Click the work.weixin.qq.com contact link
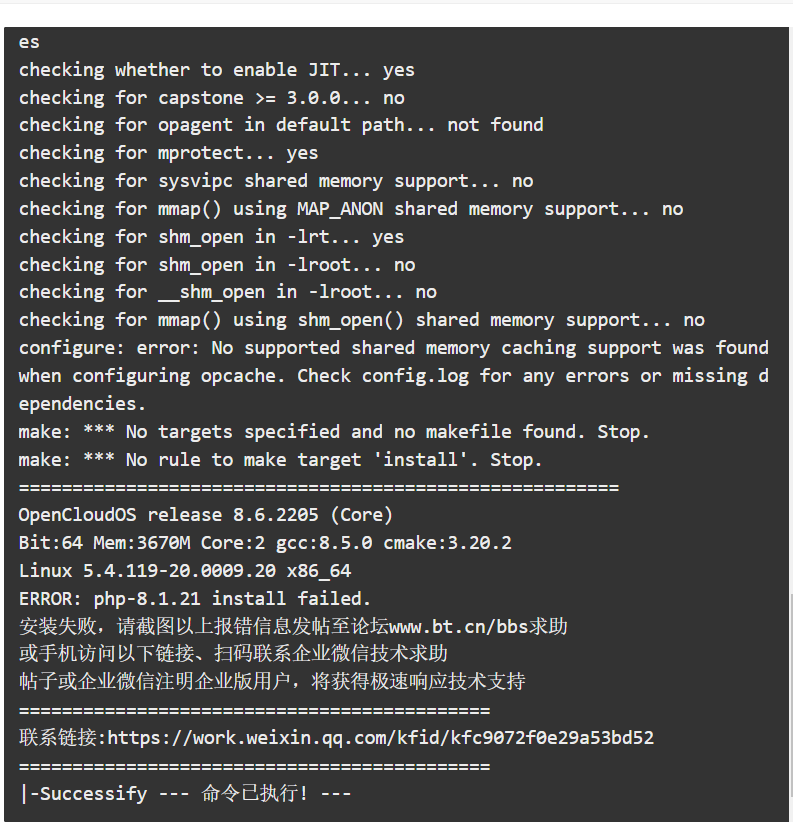The image size is (793, 825). 380,738
